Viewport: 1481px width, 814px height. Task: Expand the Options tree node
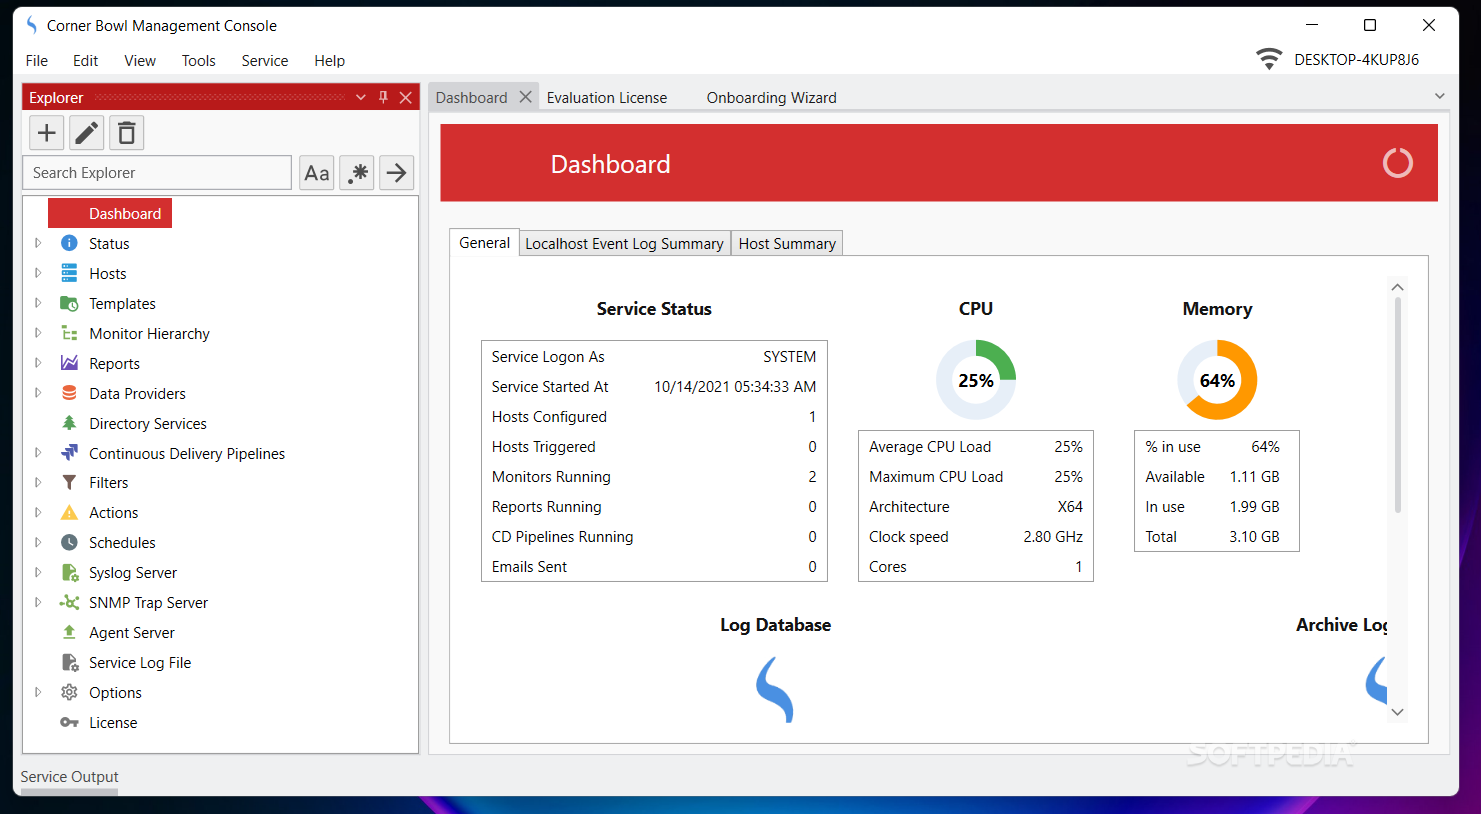(x=38, y=692)
